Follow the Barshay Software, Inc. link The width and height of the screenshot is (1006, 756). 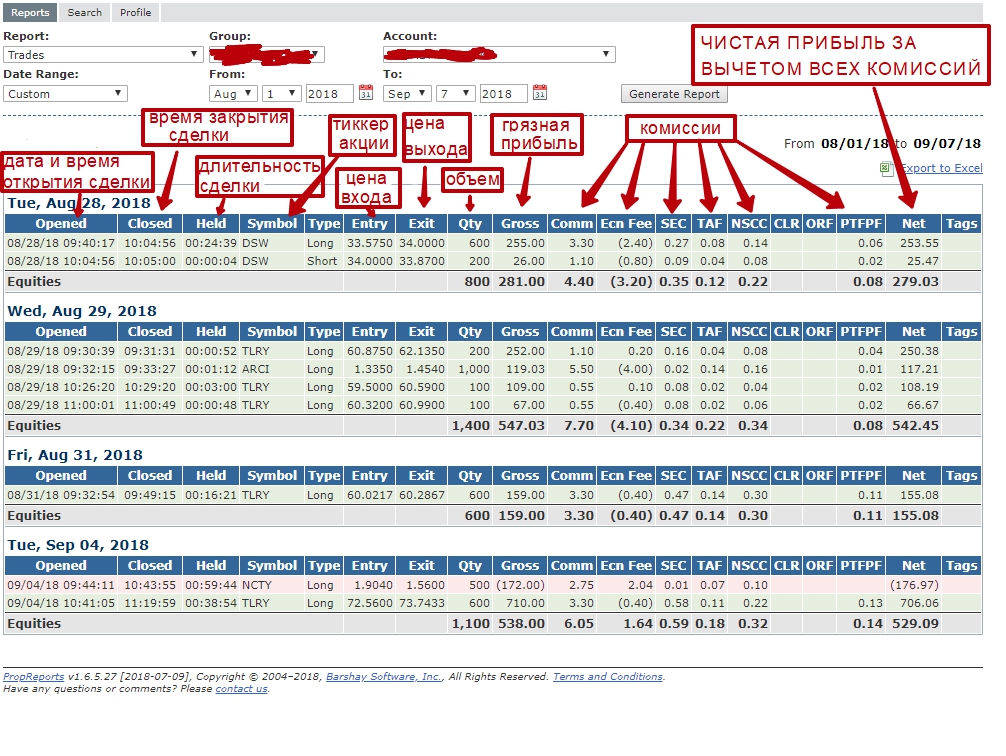click(x=383, y=677)
